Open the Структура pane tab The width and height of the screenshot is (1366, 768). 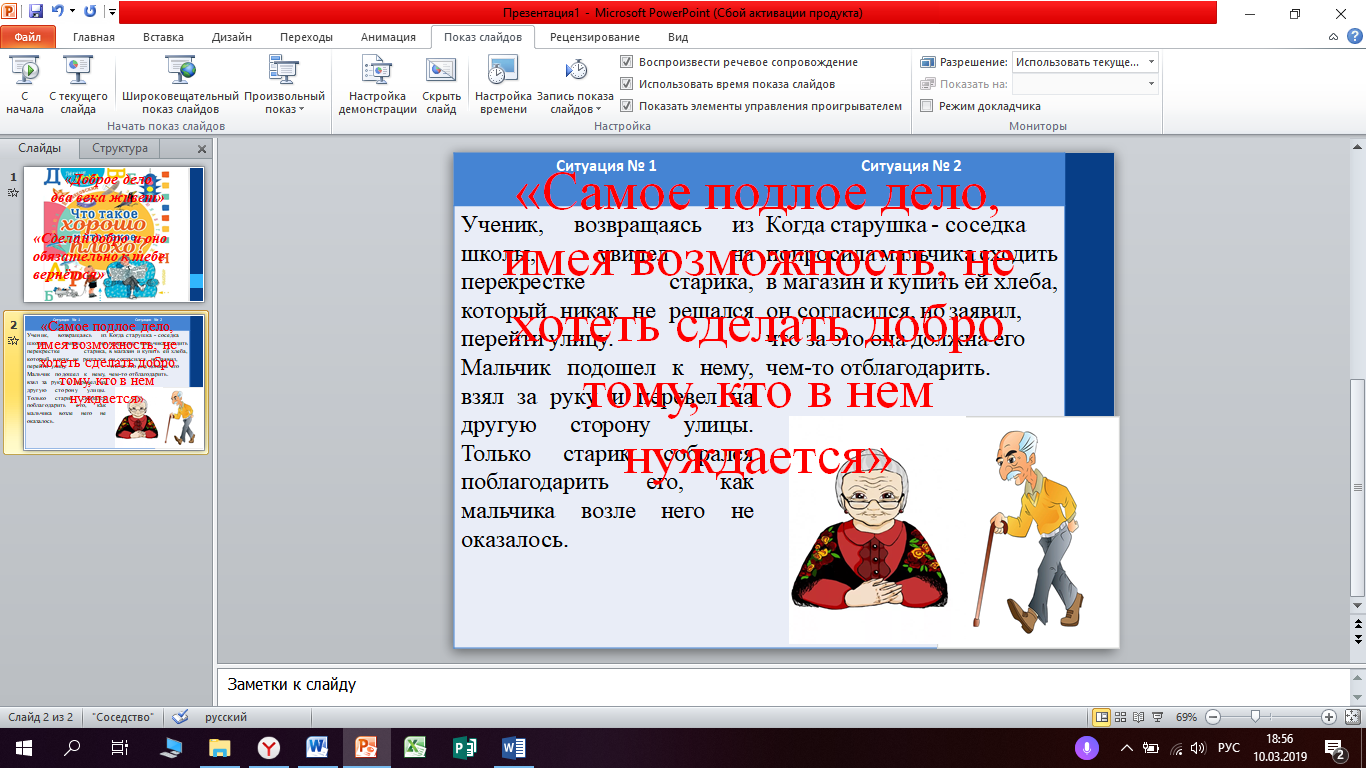click(120, 148)
